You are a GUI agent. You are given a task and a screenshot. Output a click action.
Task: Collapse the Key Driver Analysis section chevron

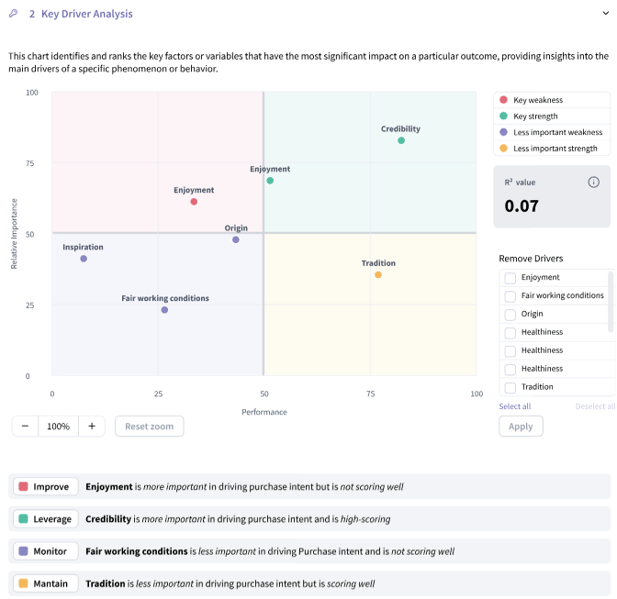(605, 13)
